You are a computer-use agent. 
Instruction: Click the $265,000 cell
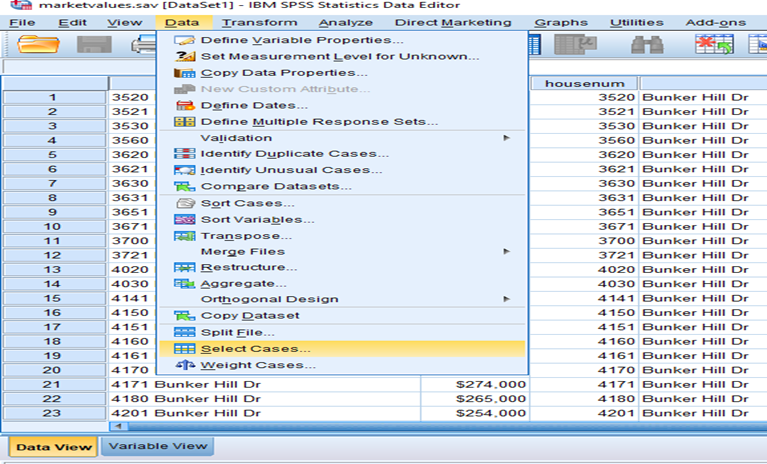coord(475,399)
